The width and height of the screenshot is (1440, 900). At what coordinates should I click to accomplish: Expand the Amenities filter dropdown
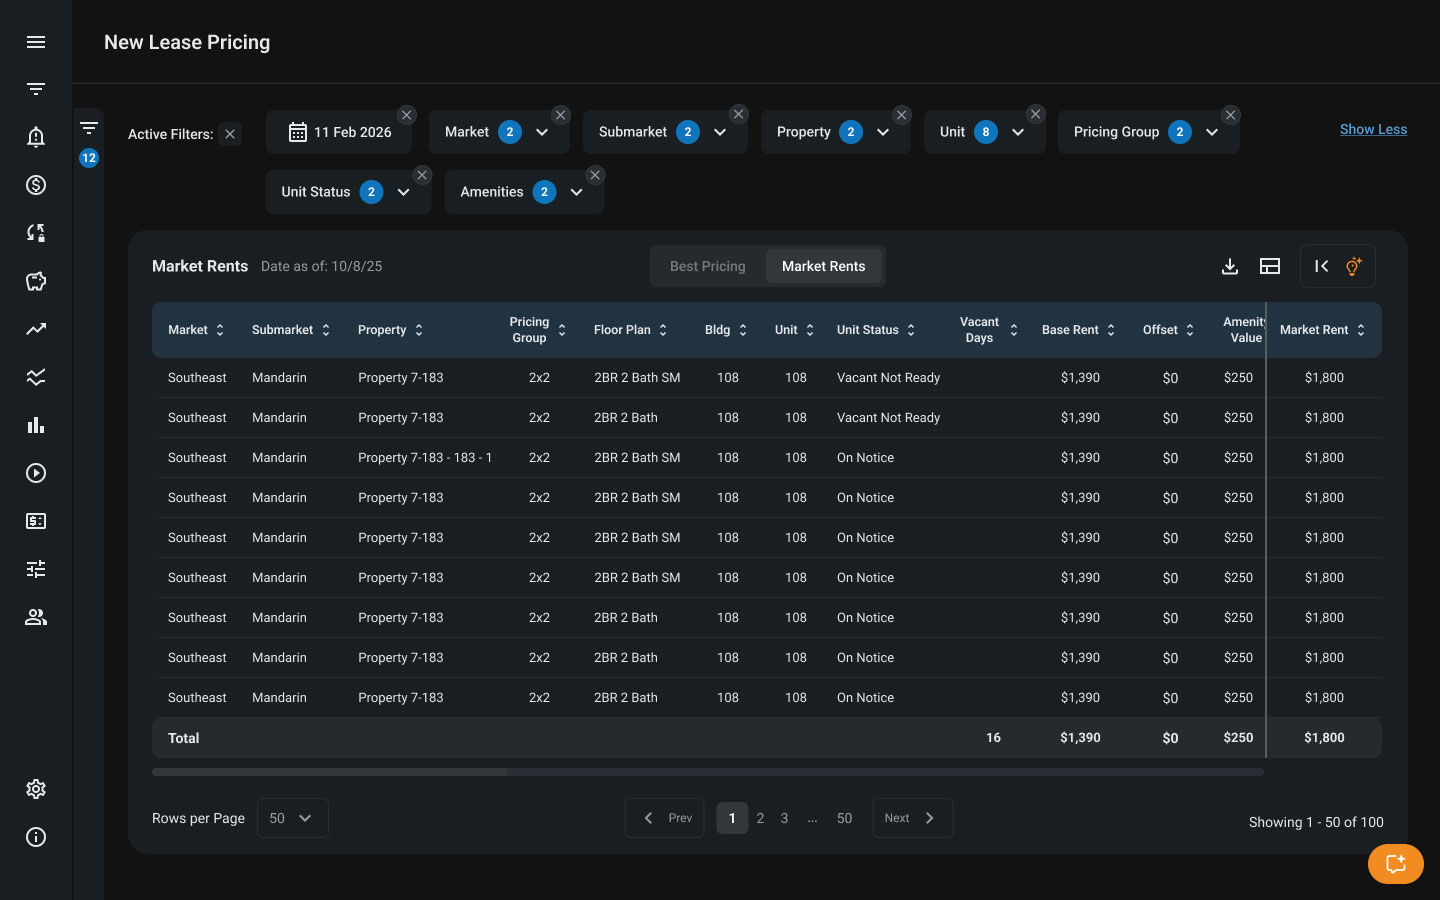577,192
